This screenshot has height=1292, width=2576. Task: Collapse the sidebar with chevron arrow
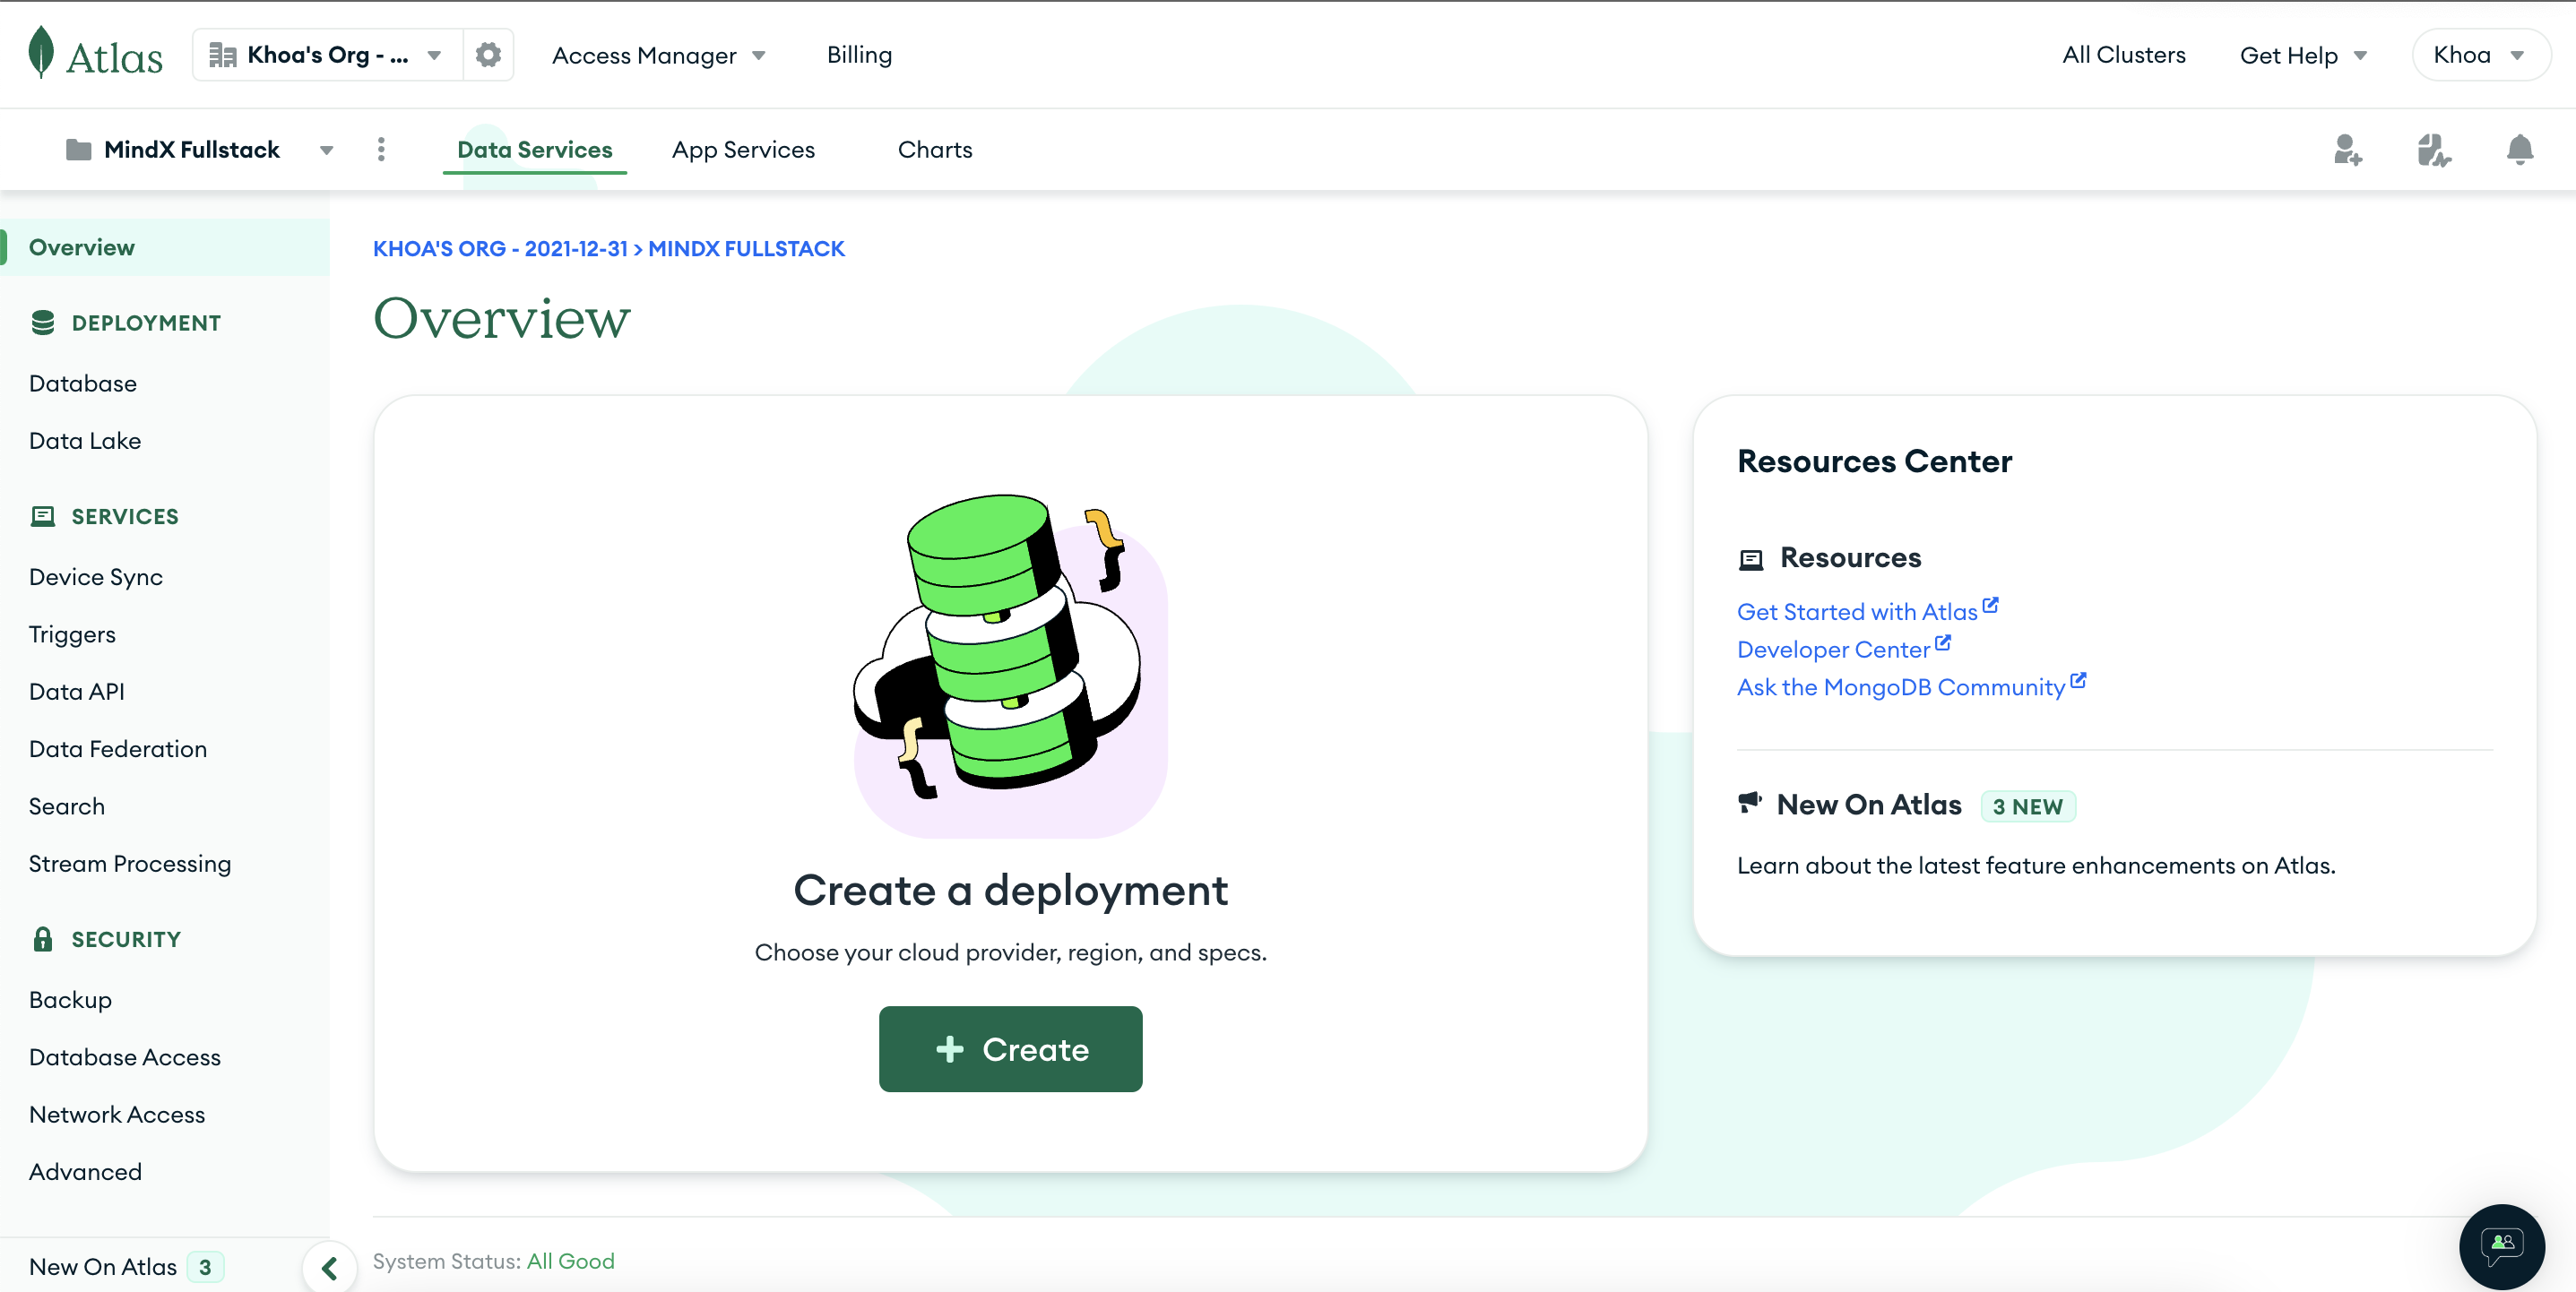[x=330, y=1268]
